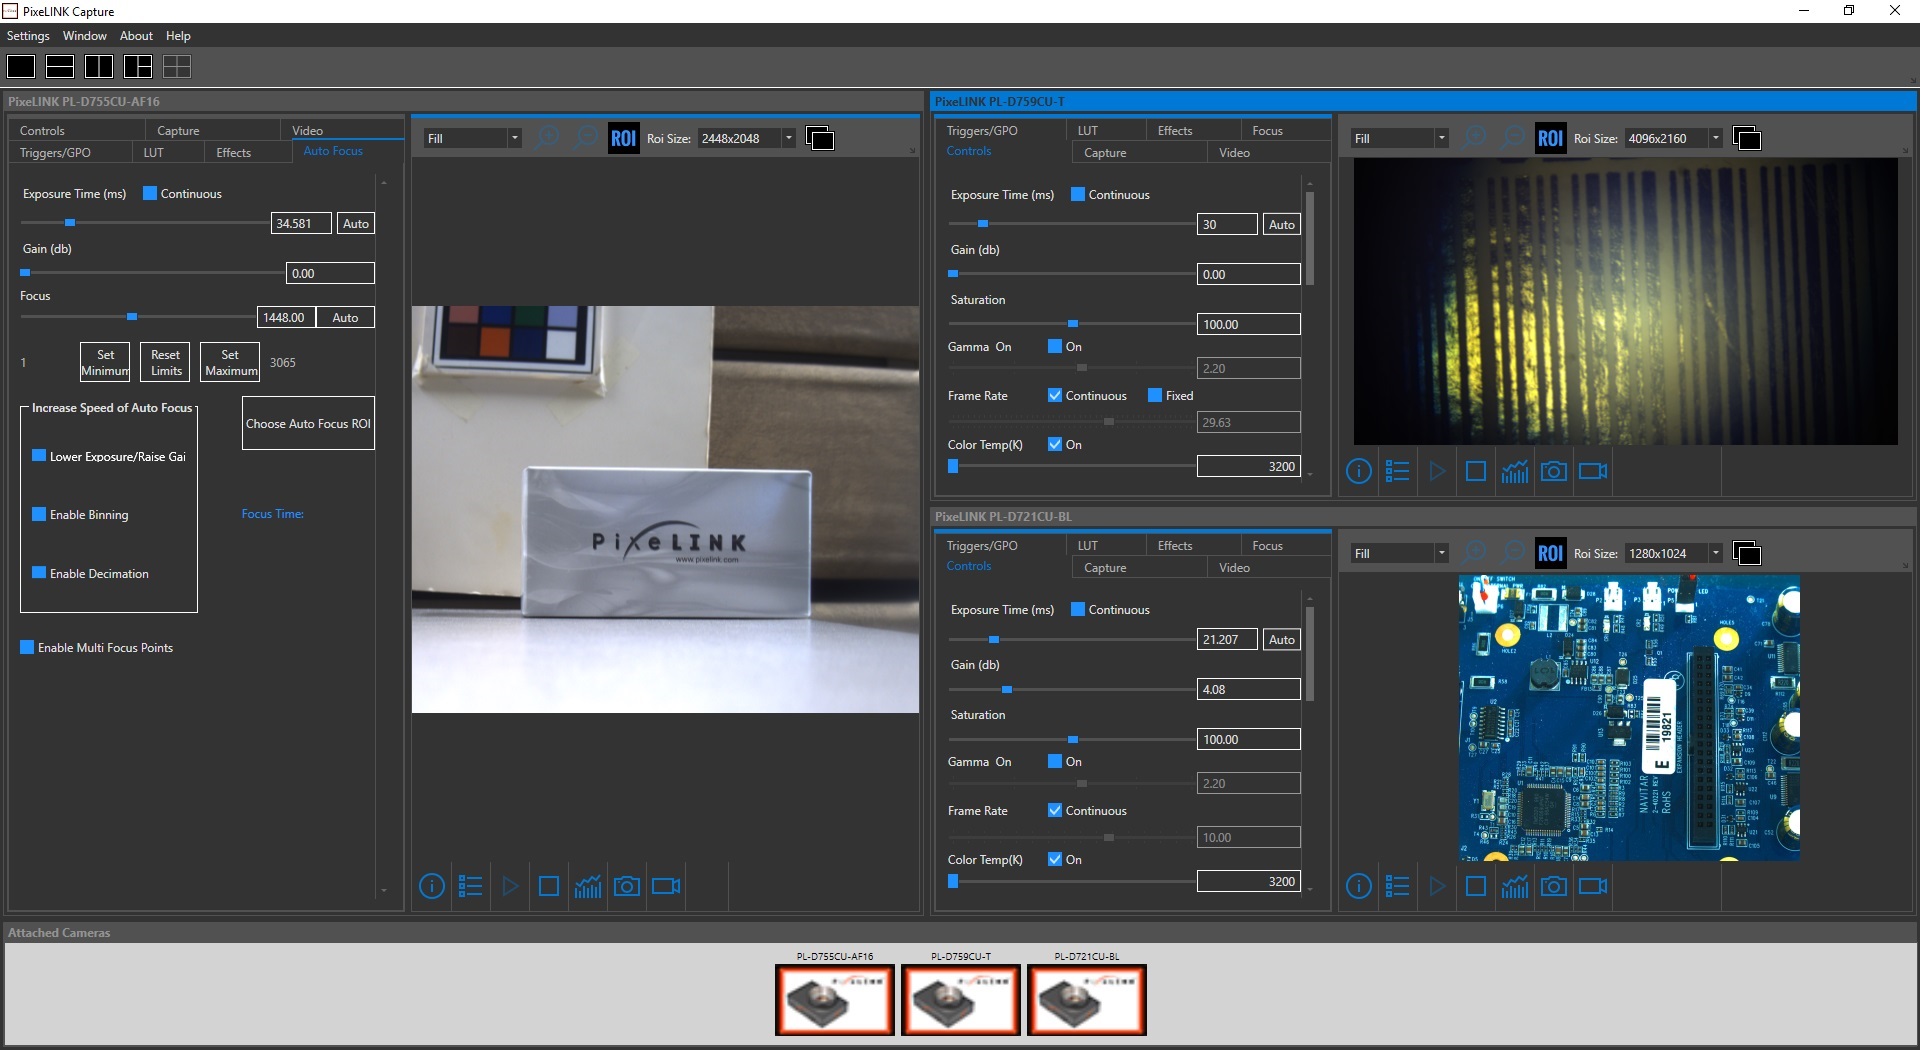Click the Reset Limits button
Screen dimensions: 1922x1050
[166, 363]
